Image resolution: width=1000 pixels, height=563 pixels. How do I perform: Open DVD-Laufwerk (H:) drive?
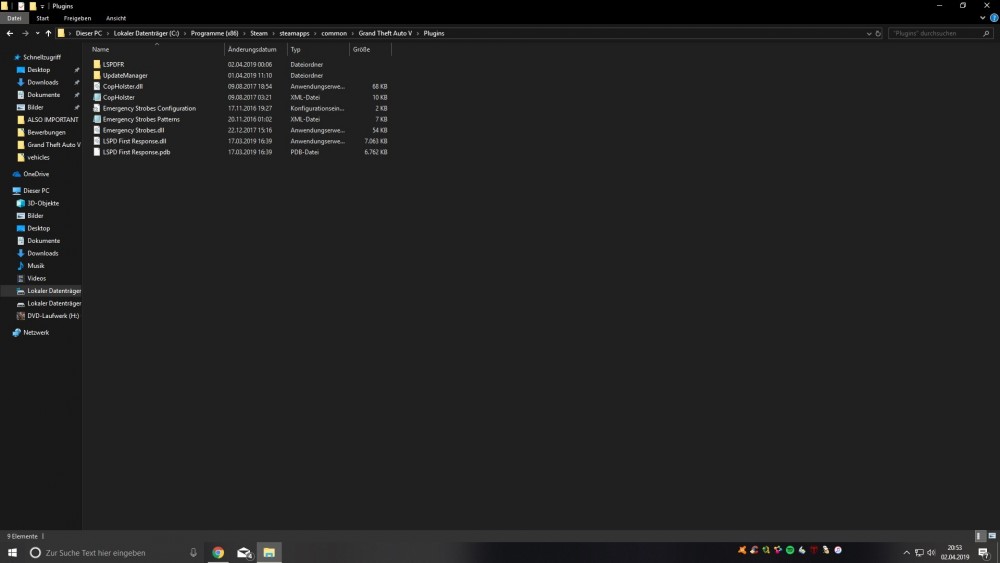point(53,316)
